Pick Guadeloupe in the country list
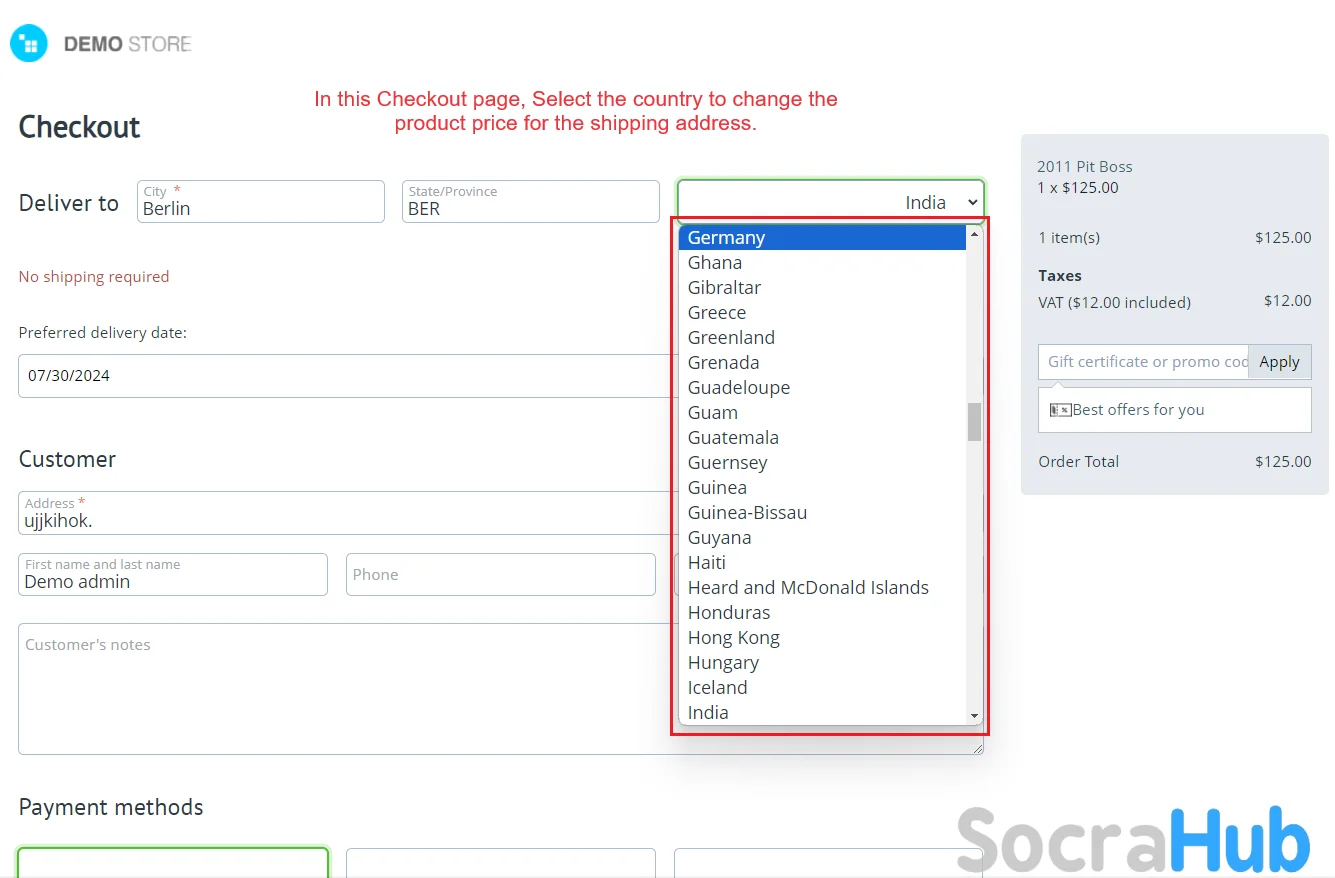The height and width of the screenshot is (878, 1335). pyautogui.click(x=822, y=387)
